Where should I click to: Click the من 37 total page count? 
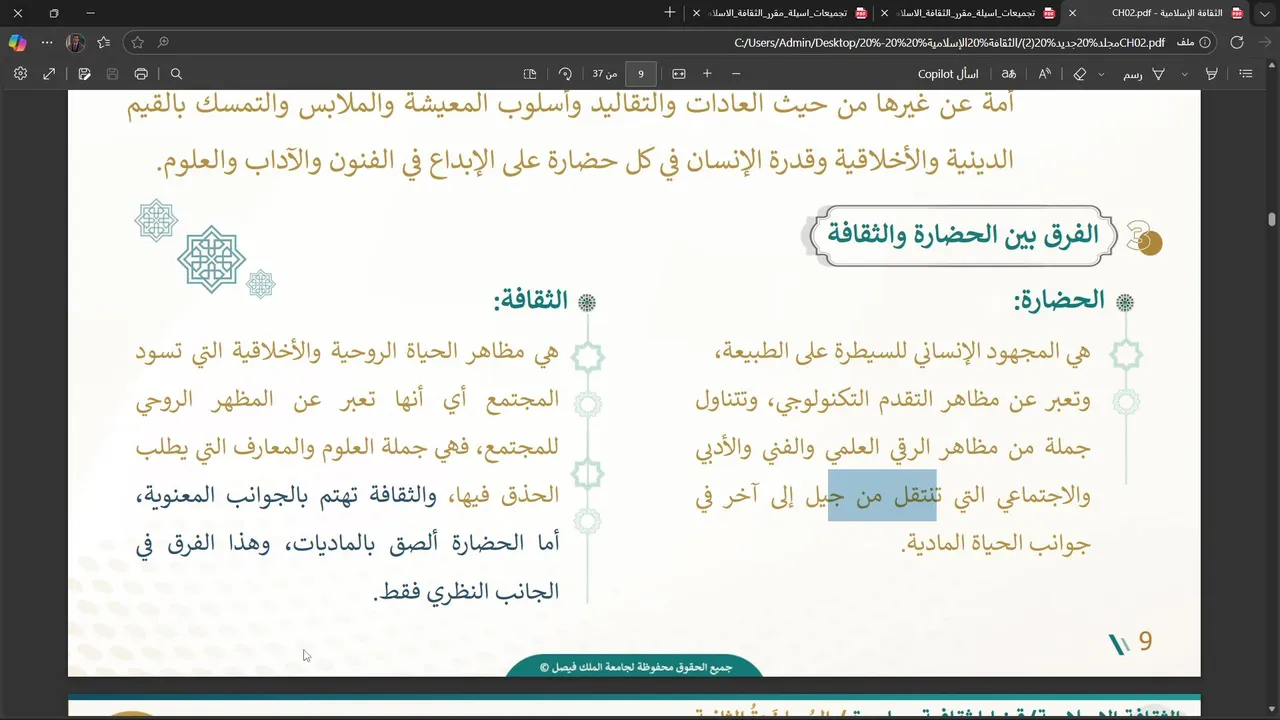point(605,74)
